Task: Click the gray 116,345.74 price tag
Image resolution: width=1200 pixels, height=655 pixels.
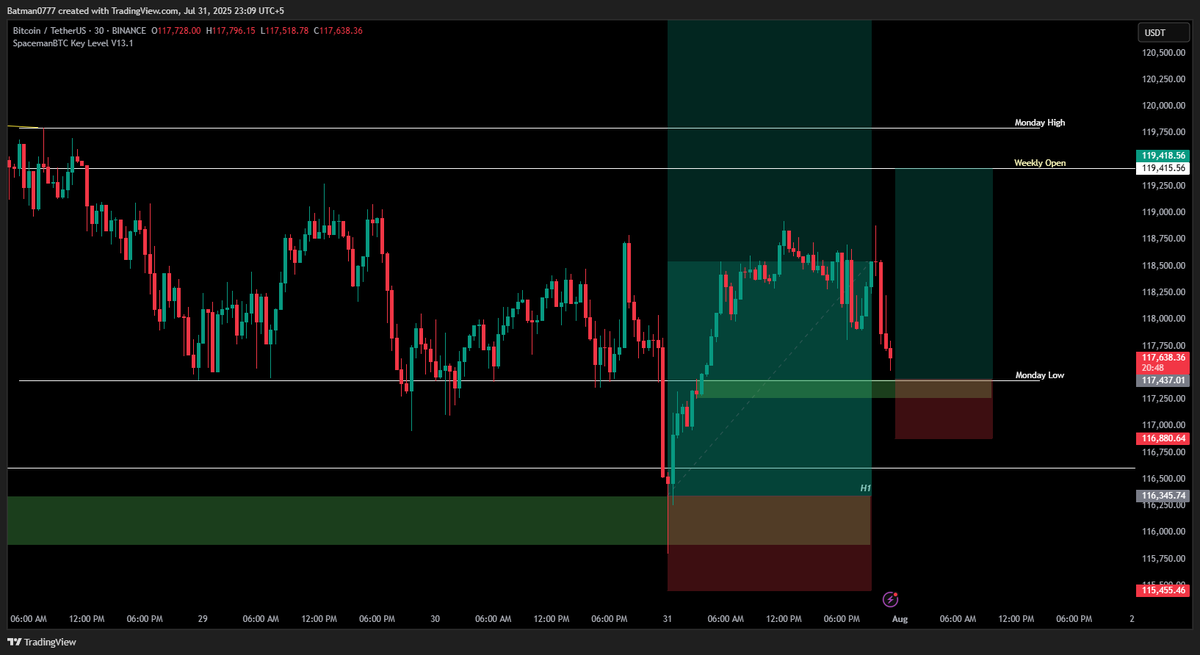Action: (x=1162, y=495)
